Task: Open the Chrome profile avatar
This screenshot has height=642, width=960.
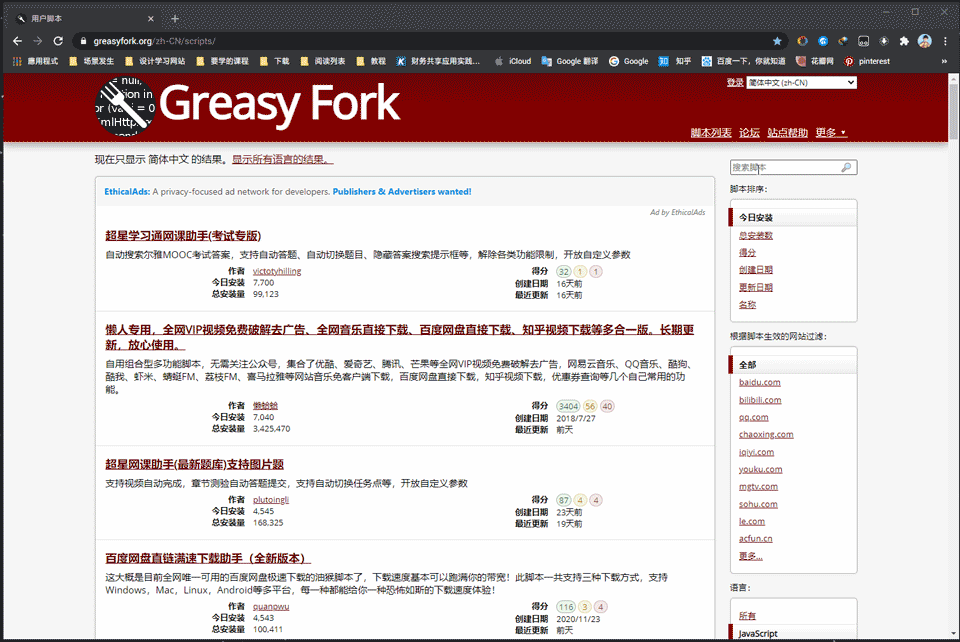Action: click(924, 41)
